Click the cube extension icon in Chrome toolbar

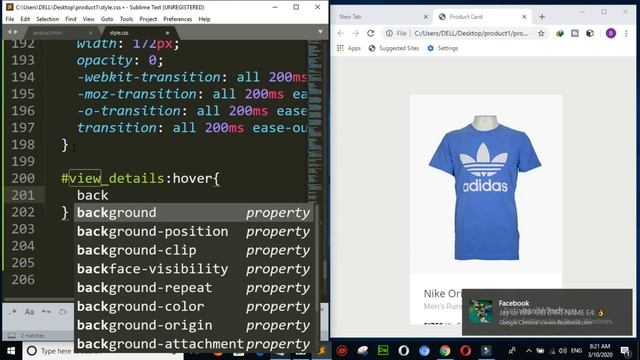click(590, 33)
